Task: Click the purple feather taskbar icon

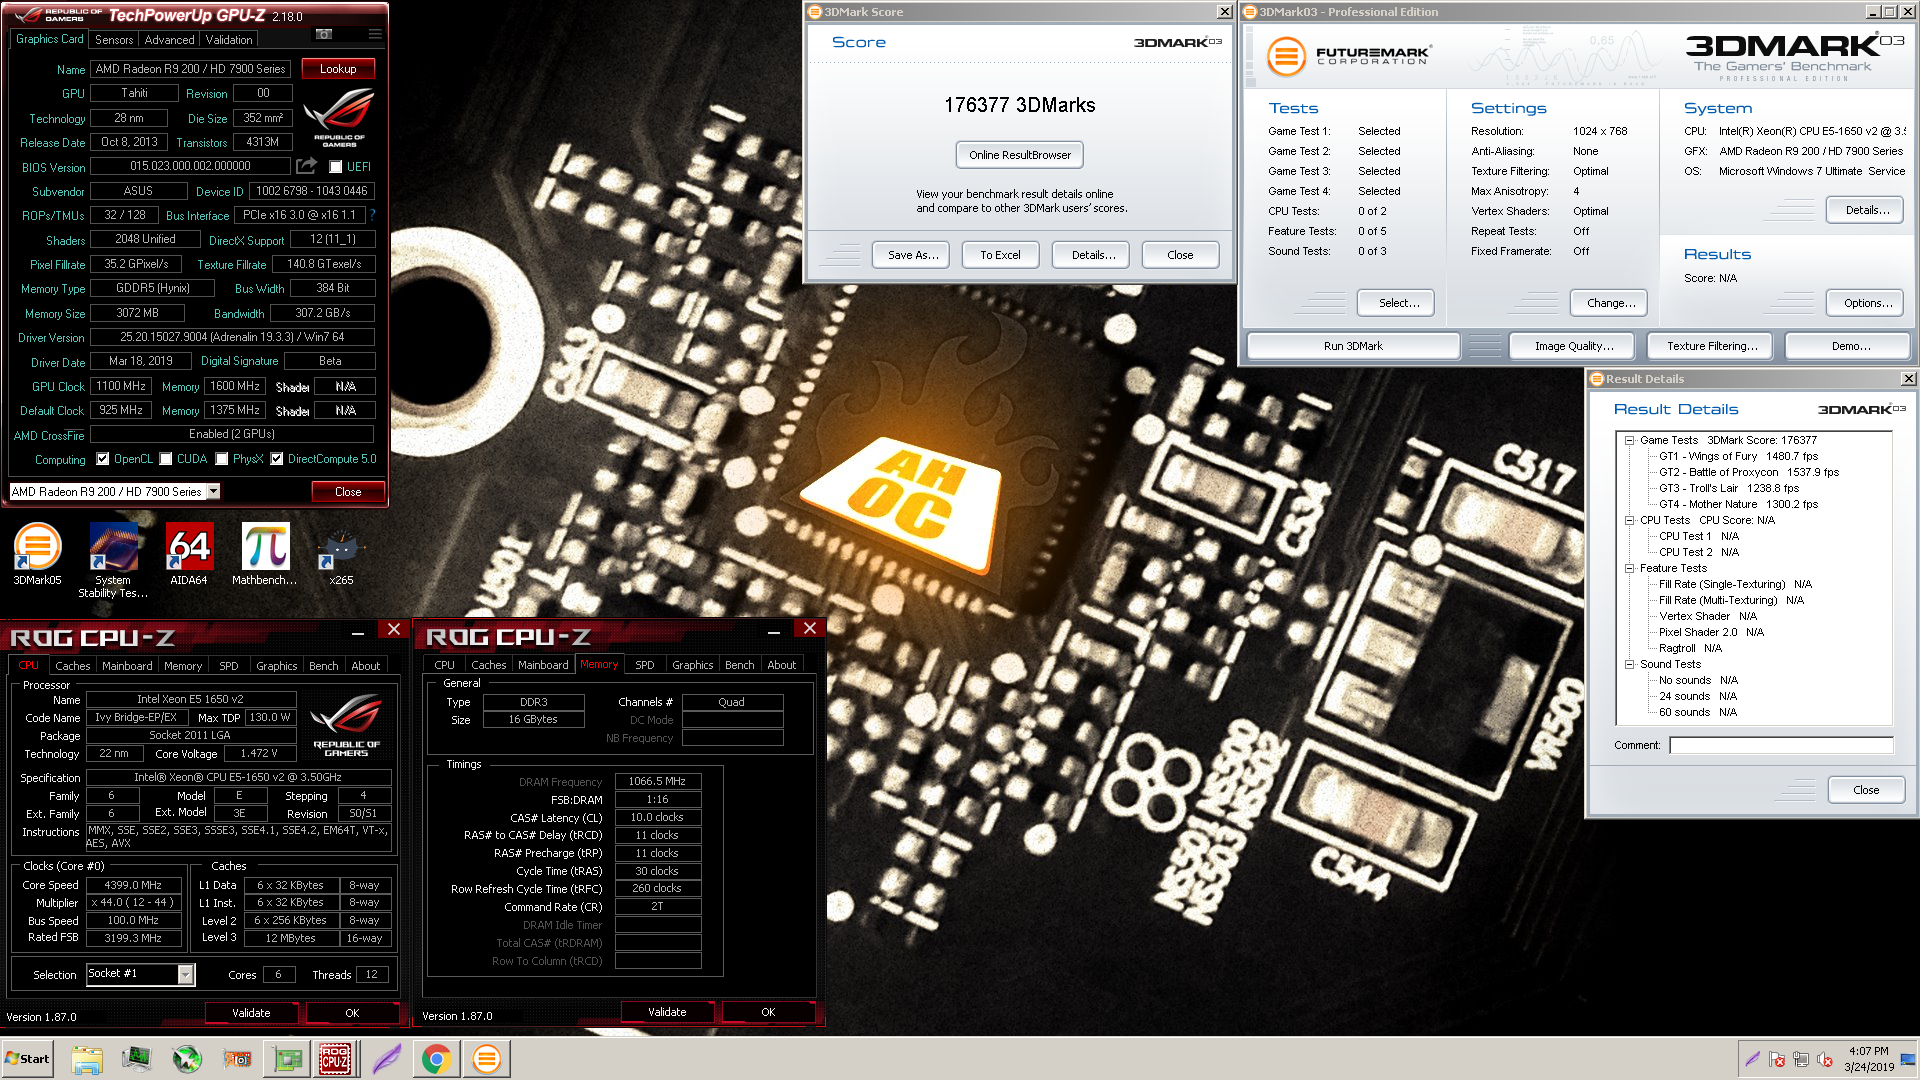Action: pos(386,1059)
